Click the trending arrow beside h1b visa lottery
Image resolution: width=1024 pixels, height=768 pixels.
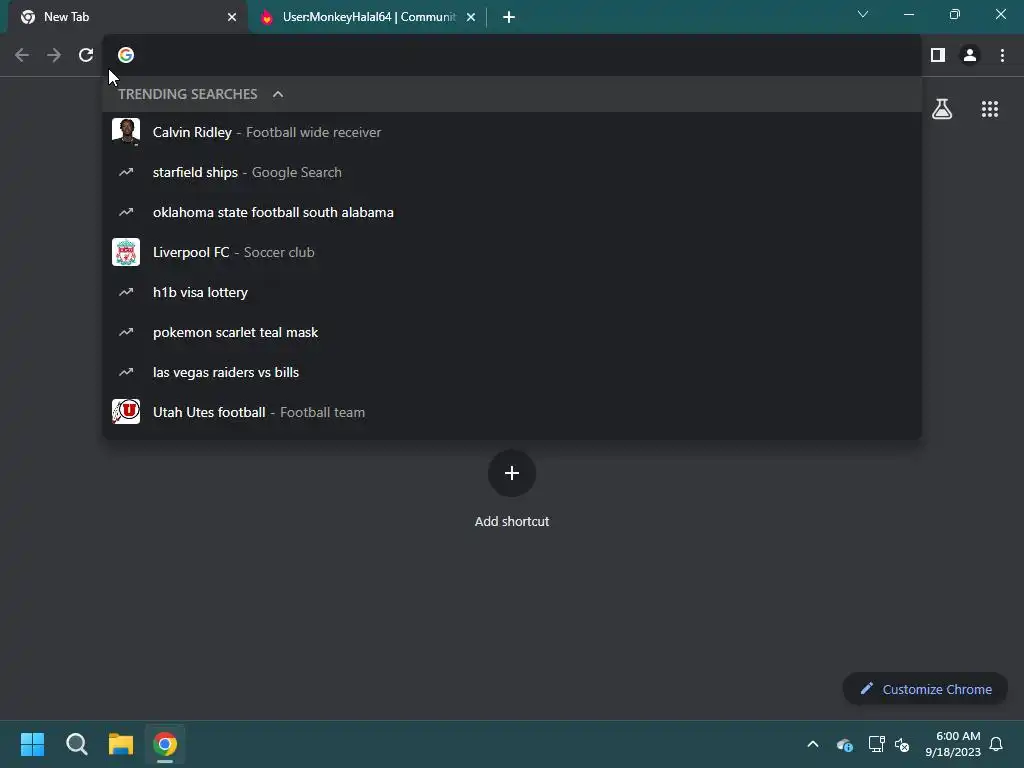click(126, 292)
